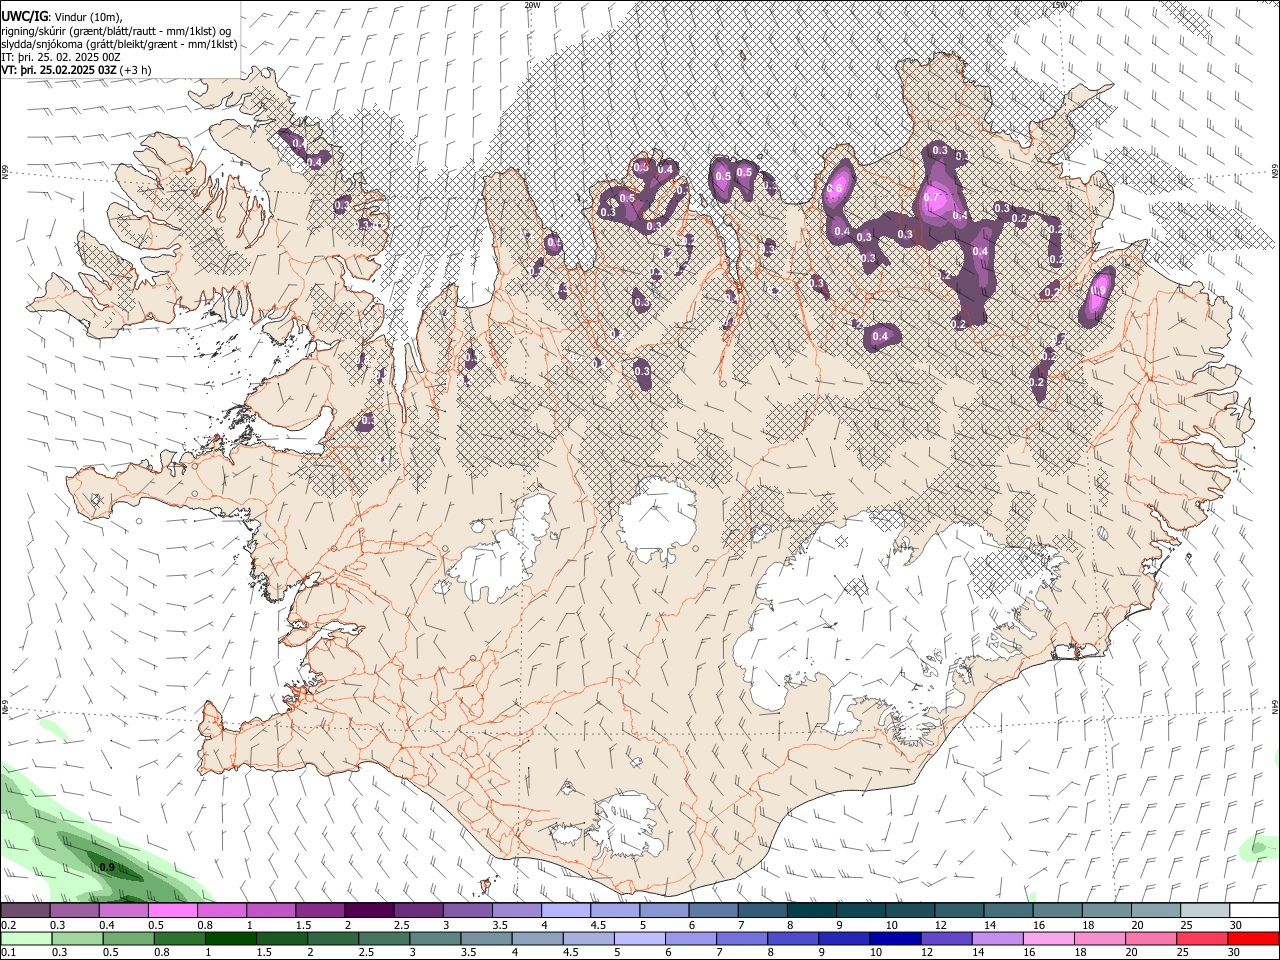Image resolution: width=1280 pixels, height=960 pixels.
Task: Select the 'Vindur (10m)' label
Action: 87,16
